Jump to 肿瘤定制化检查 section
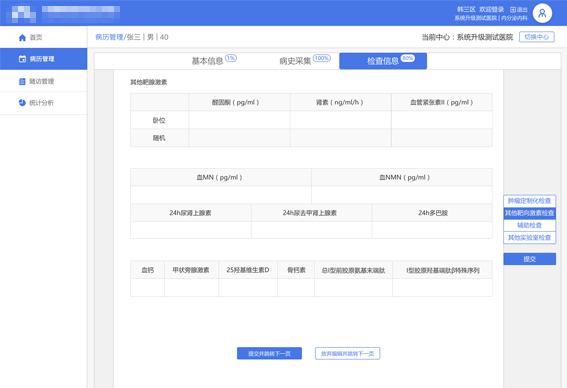The width and height of the screenshot is (567, 388). (x=529, y=201)
